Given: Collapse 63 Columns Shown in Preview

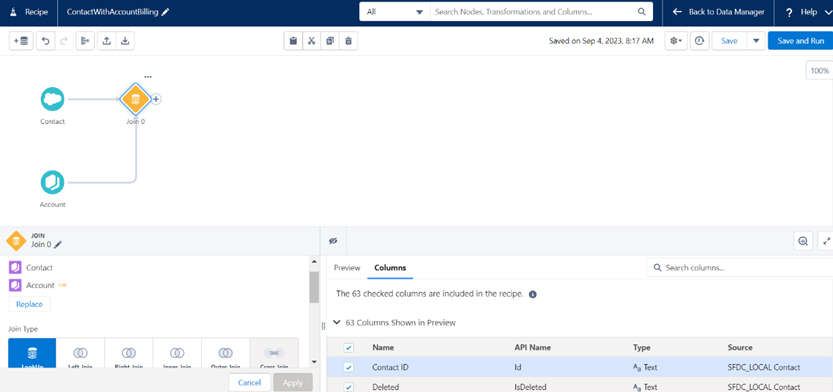Looking at the screenshot, I should click(x=336, y=322).
